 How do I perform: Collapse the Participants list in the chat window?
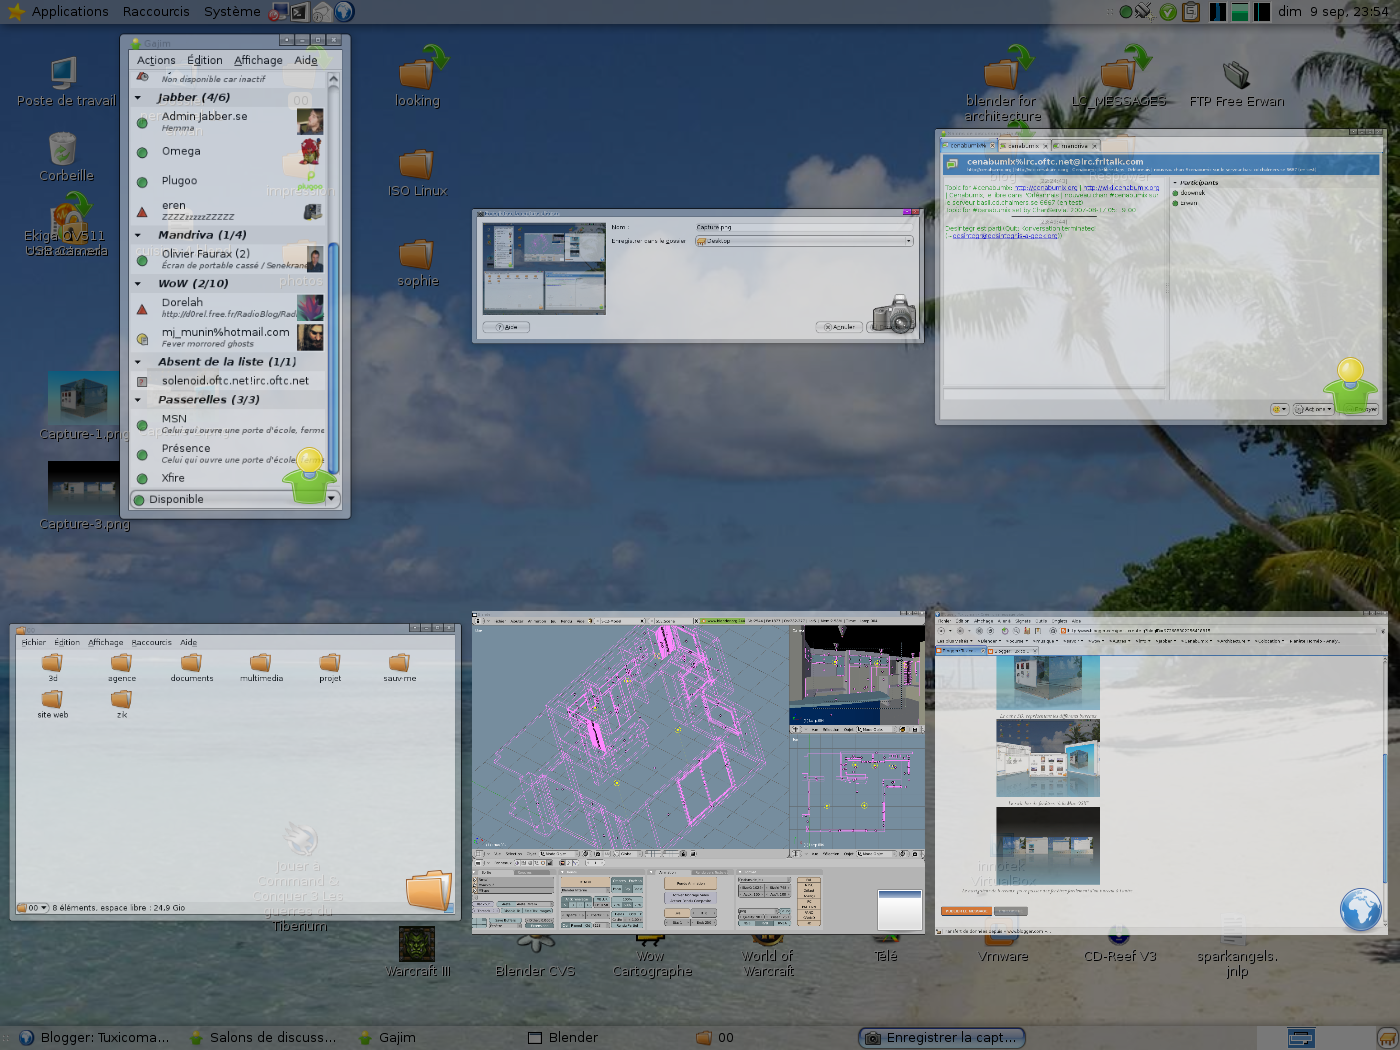pyautogui.click(x=1175, y=183)
